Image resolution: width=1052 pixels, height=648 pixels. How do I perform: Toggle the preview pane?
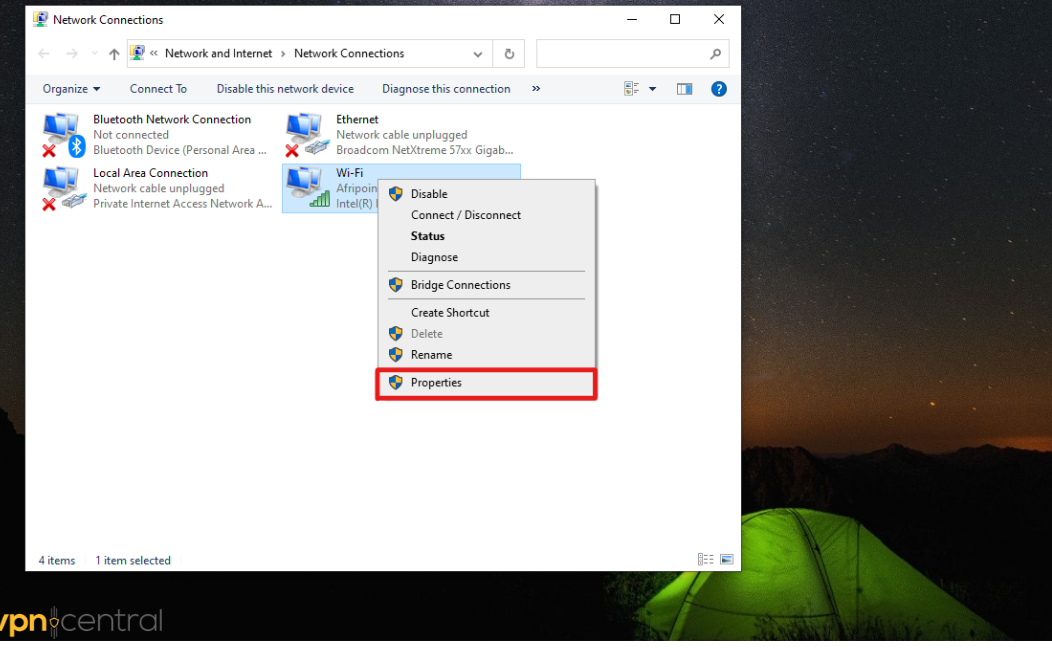[685, 88]
